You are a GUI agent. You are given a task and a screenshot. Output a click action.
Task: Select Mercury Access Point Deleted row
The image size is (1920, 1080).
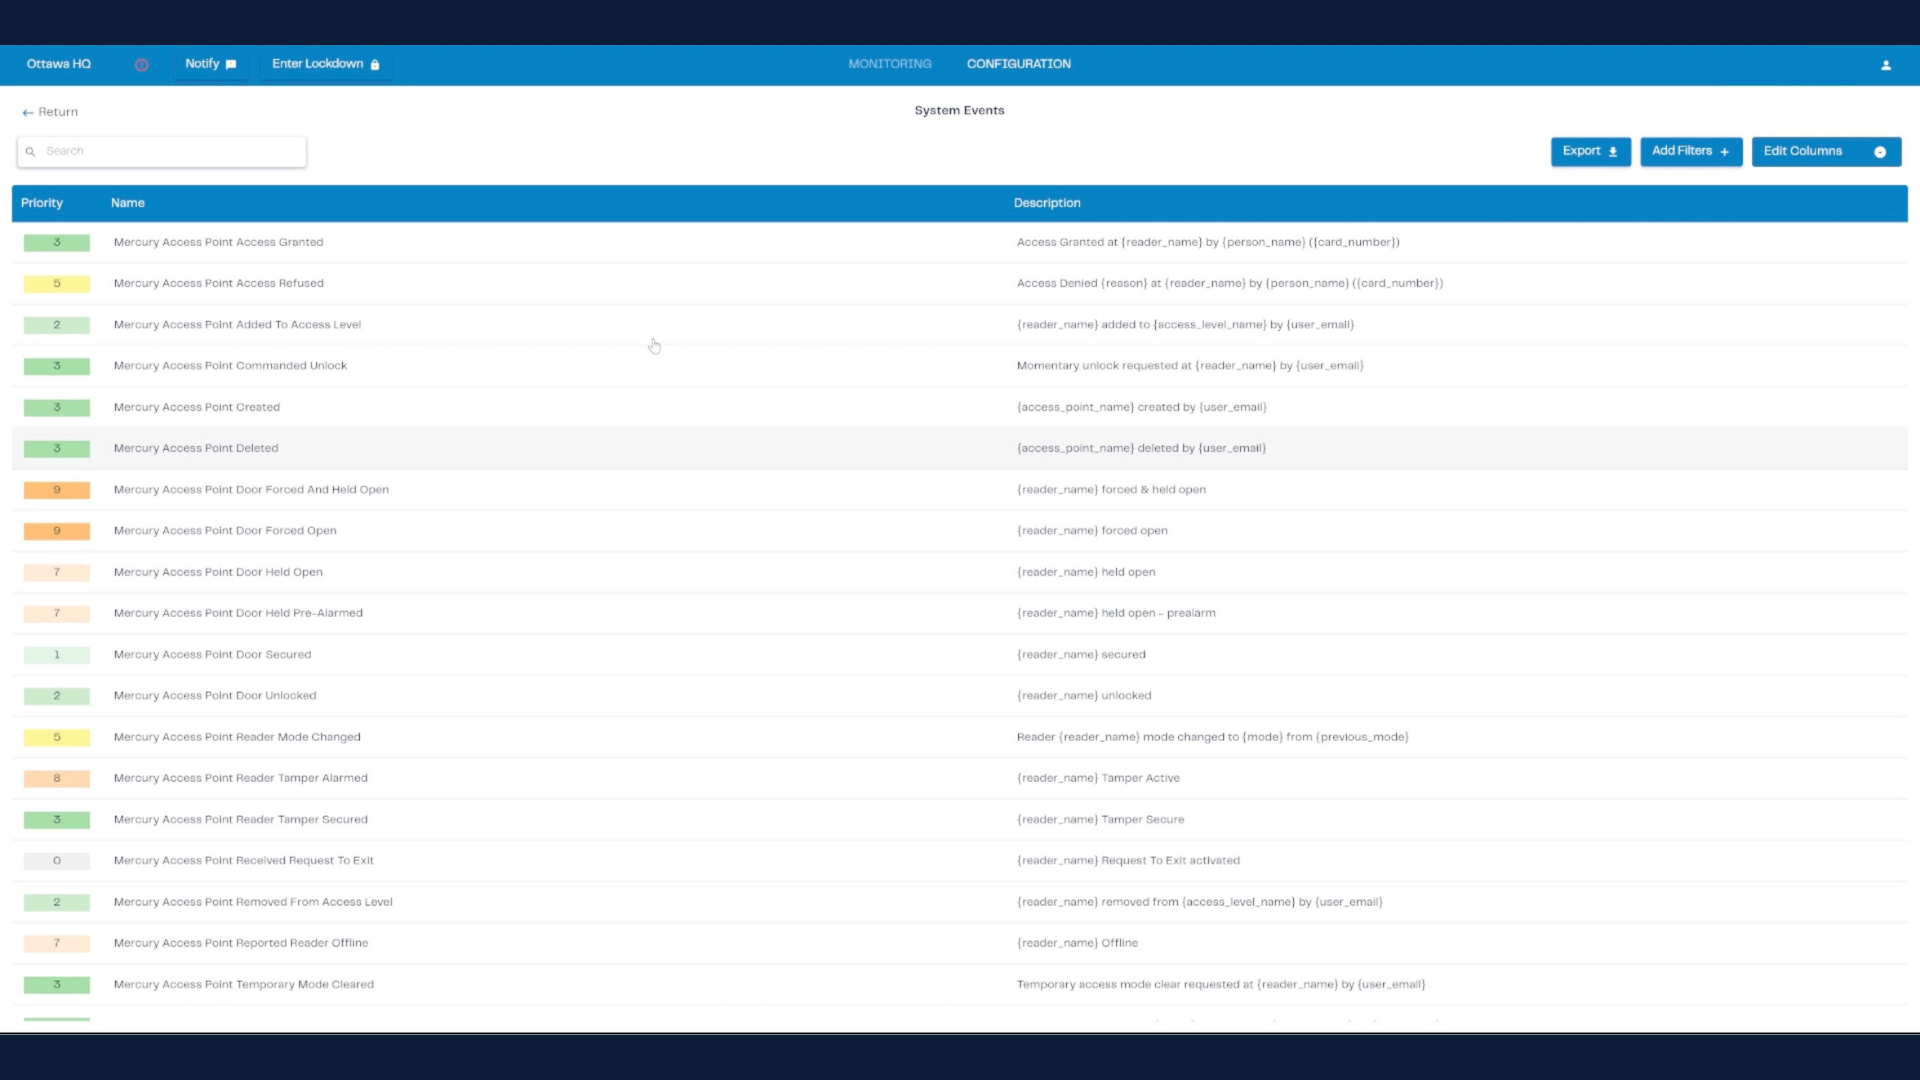pyautogui.click(x=196, y=448)
